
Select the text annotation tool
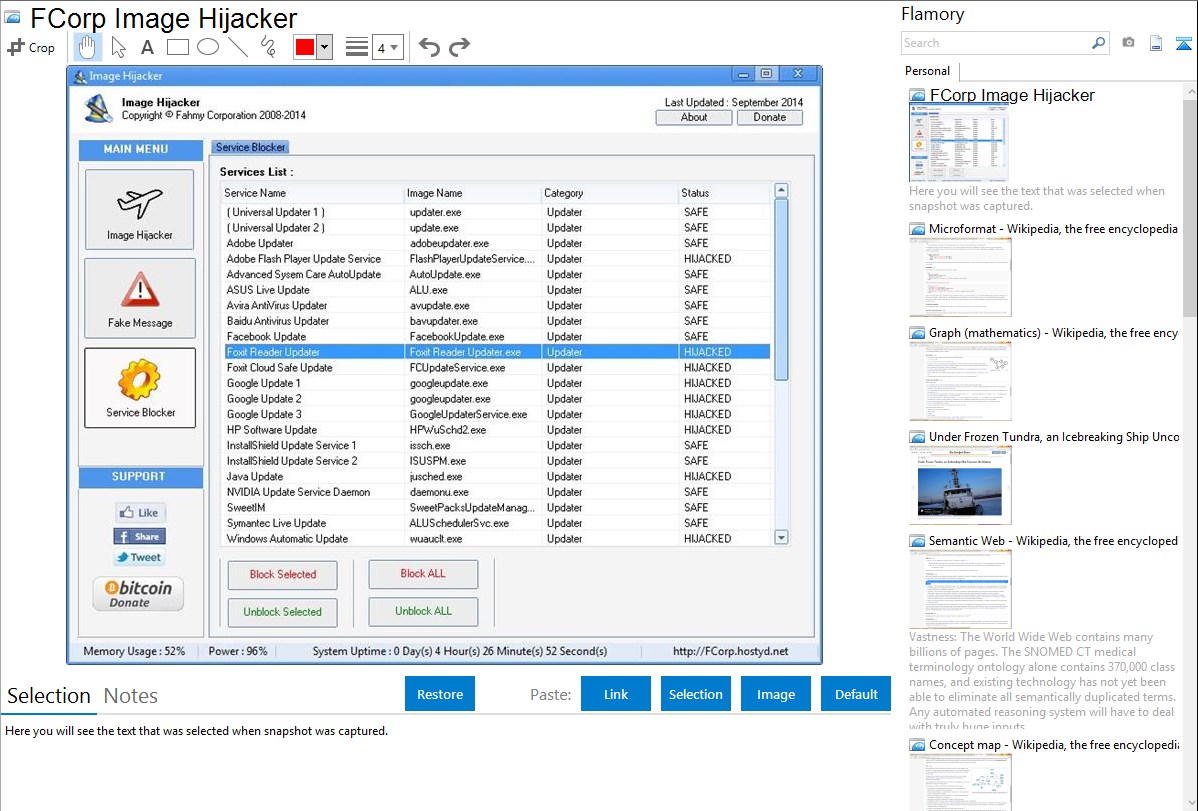pos(147,47)
